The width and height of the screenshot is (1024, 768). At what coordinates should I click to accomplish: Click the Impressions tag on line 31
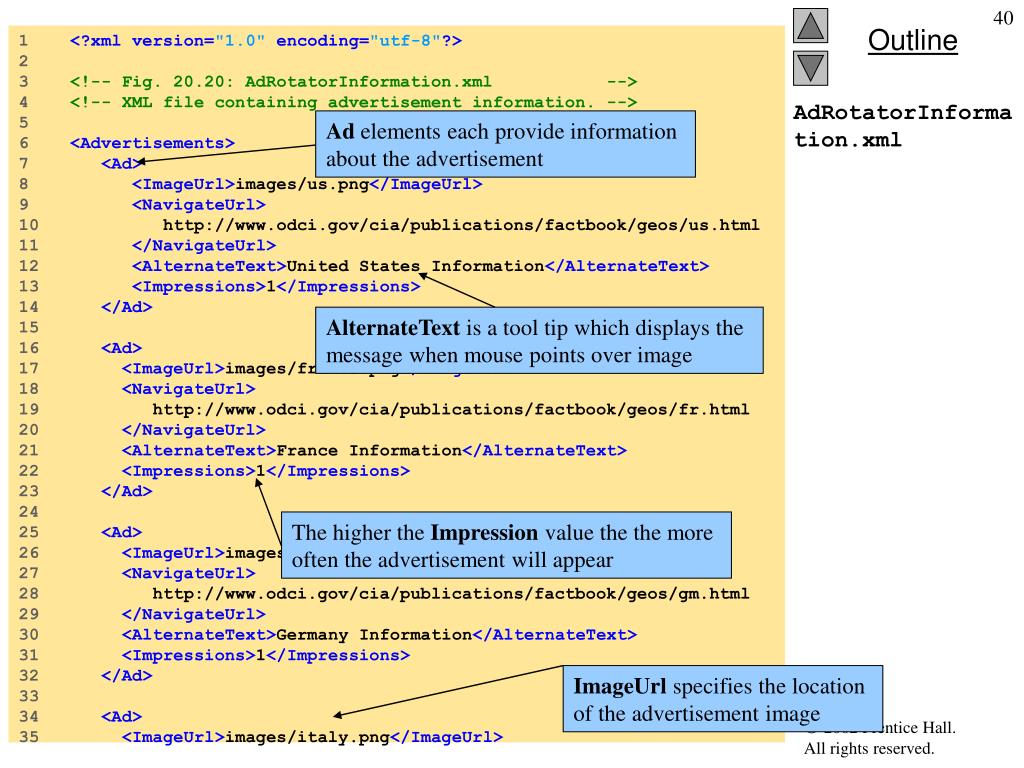point(266,655)
